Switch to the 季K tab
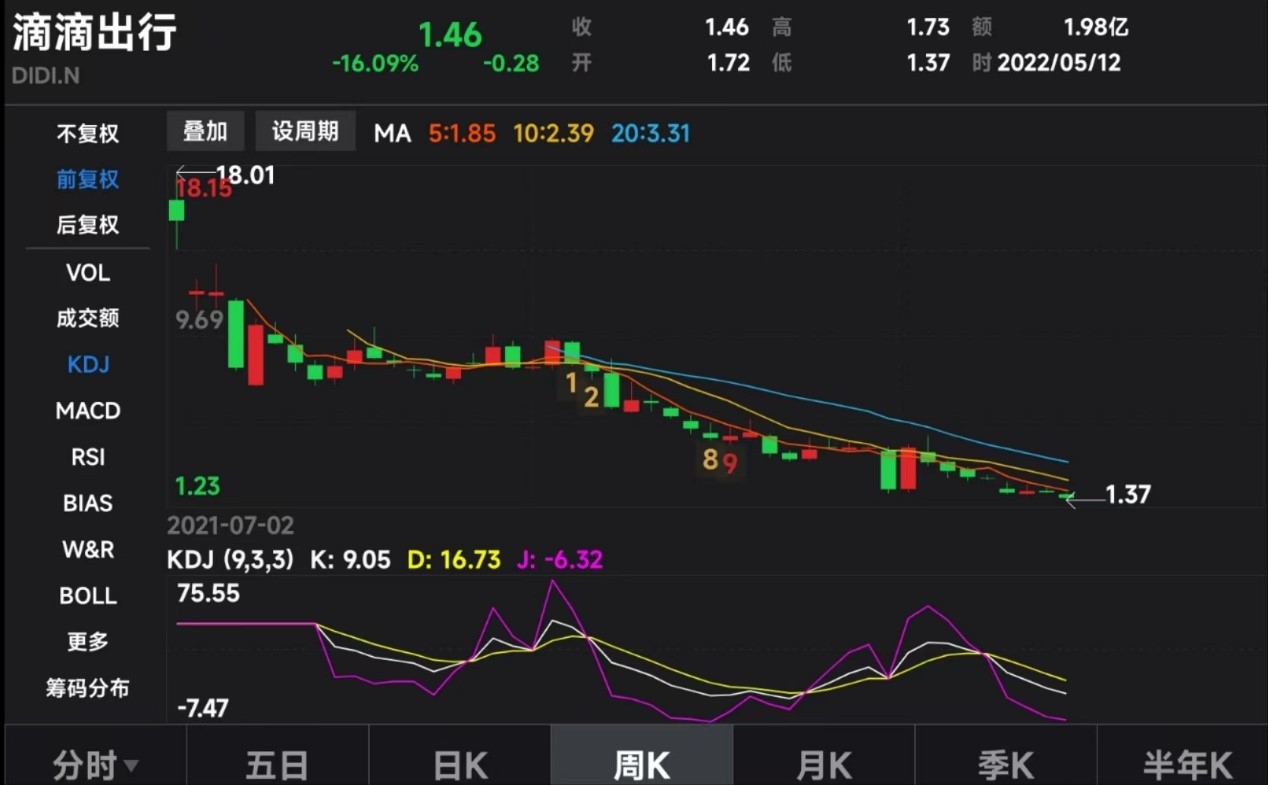This screenshot has height=785, width=1268. click(x=1006, y=766)
